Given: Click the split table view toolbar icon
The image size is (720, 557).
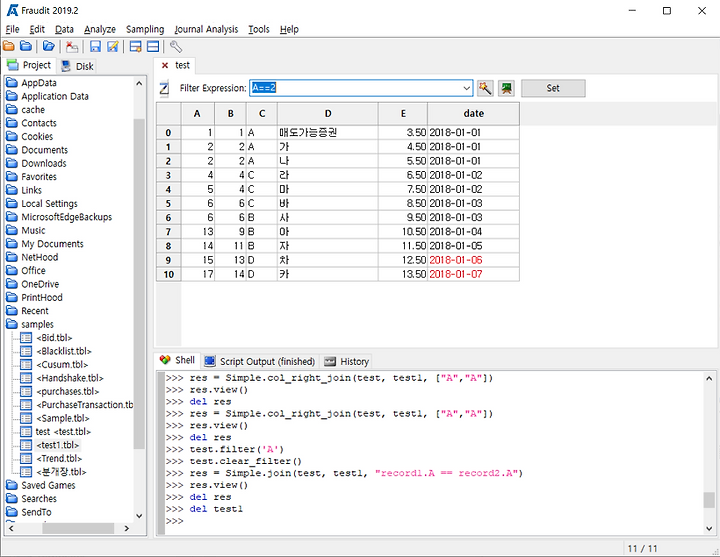Looking at the screenshot, I should coord(153,46).
